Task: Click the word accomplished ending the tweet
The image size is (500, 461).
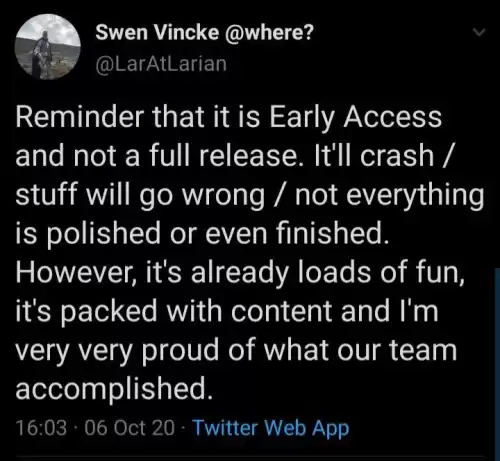Action: pos(114,389)
